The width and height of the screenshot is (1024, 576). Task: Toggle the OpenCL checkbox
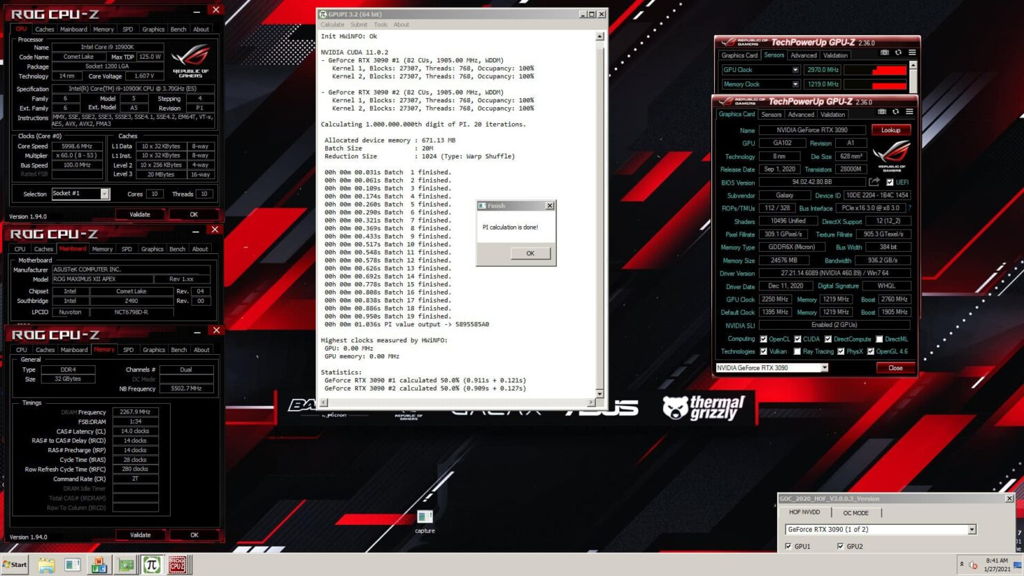click(x=763, y=339)
